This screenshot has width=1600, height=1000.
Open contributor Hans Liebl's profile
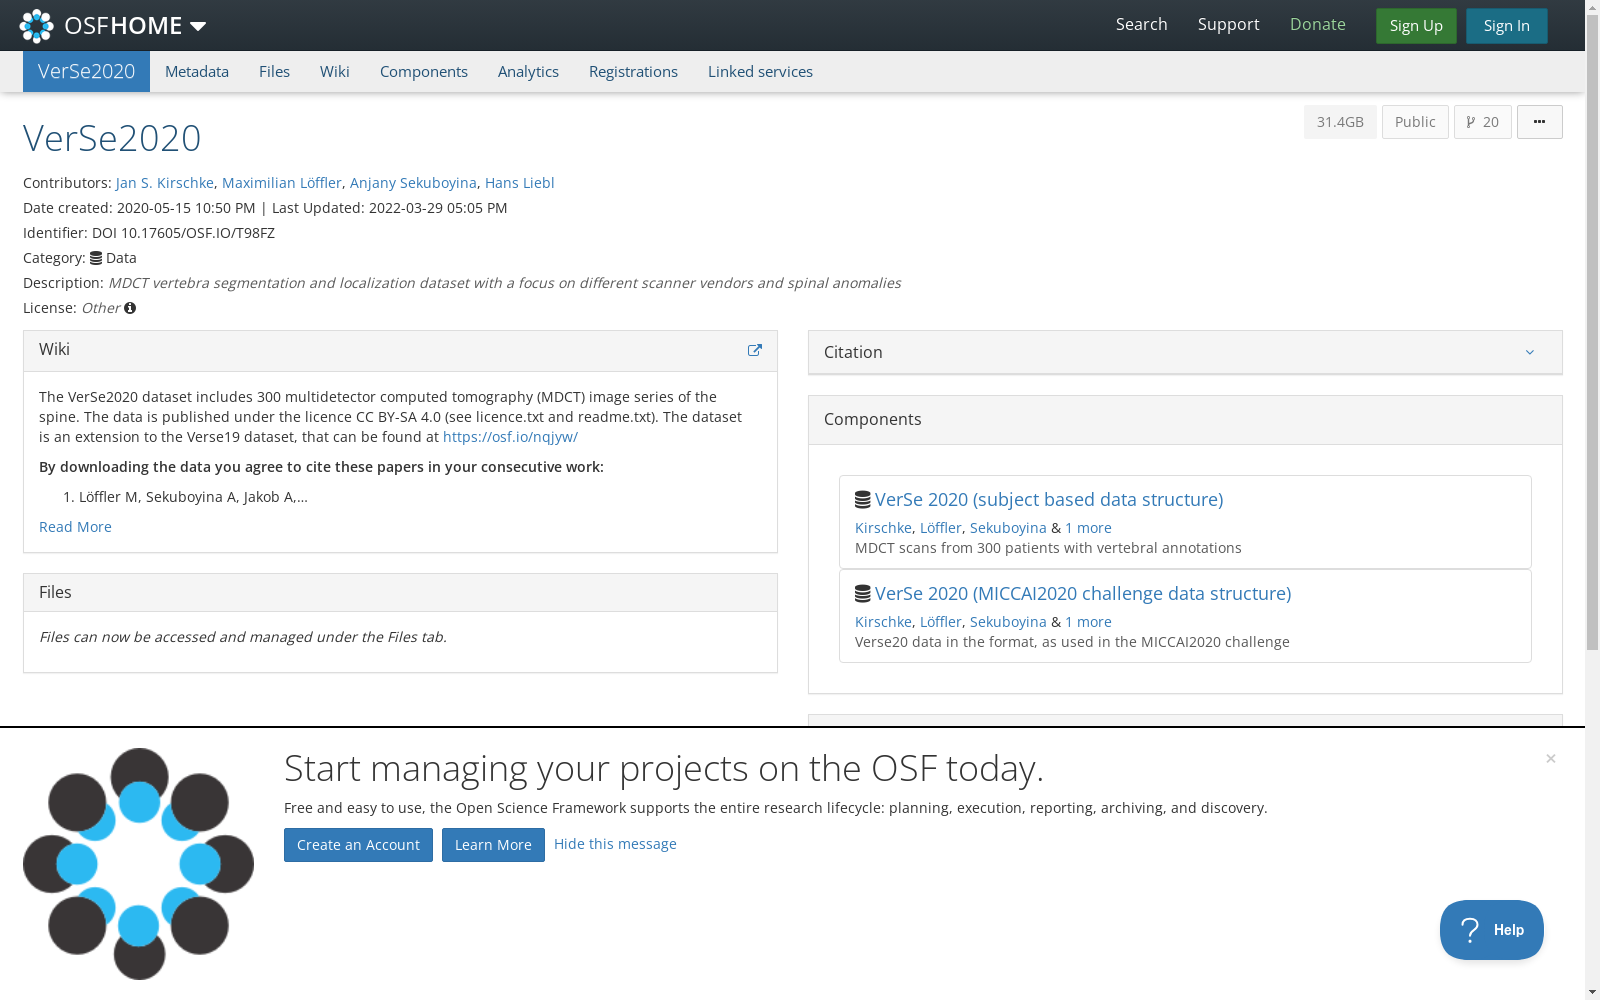(519, 183)
